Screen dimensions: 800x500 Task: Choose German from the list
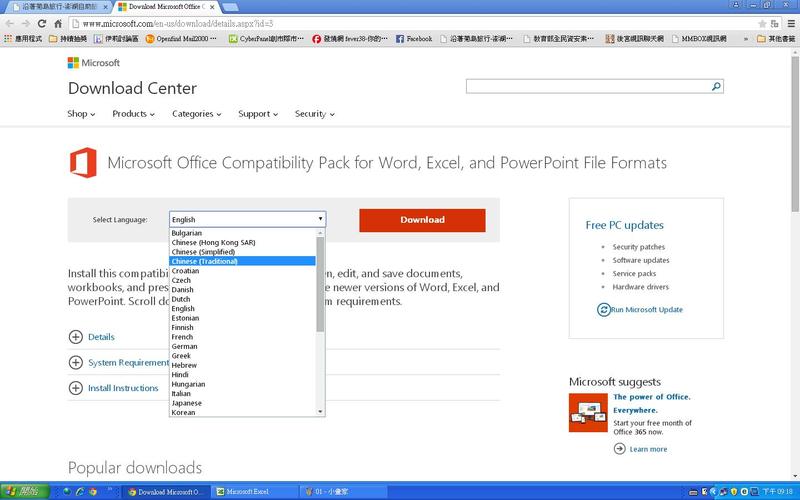(x=242, y=346)
